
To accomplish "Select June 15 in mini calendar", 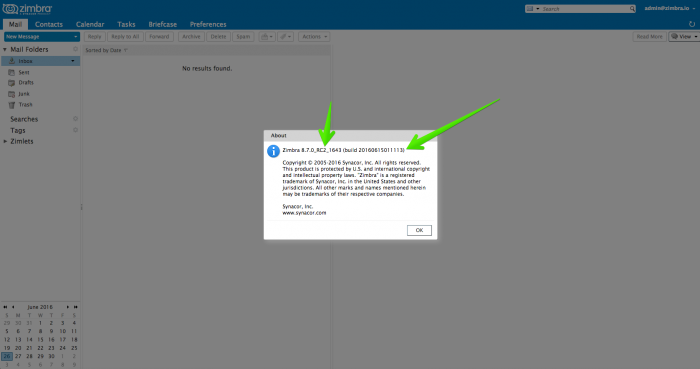I will tap(40, 340).
